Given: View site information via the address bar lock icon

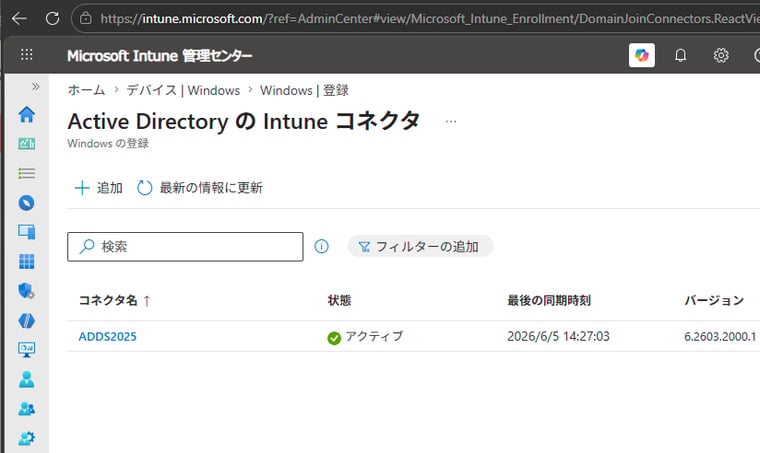Looking at the screenshot, I should pyautogui.click(x=86, y=19).
